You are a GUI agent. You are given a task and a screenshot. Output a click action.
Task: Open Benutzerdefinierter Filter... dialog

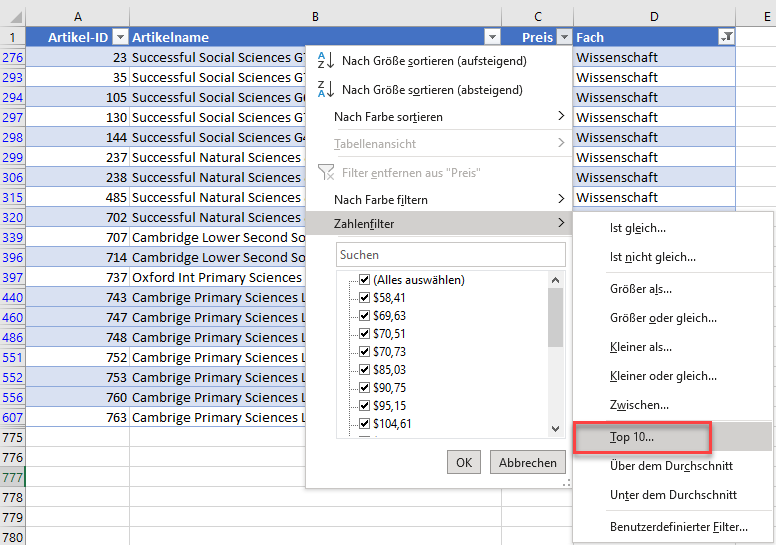tap(673, 527)
